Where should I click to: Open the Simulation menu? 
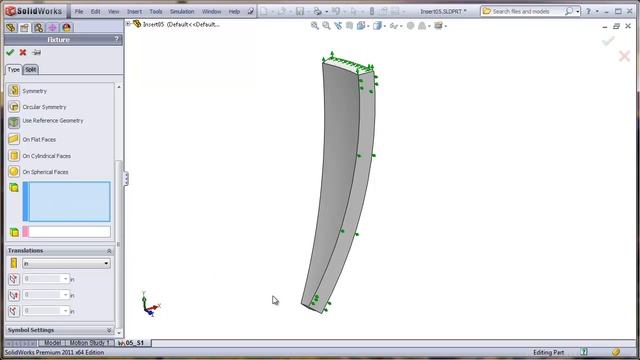pos(182,11)
